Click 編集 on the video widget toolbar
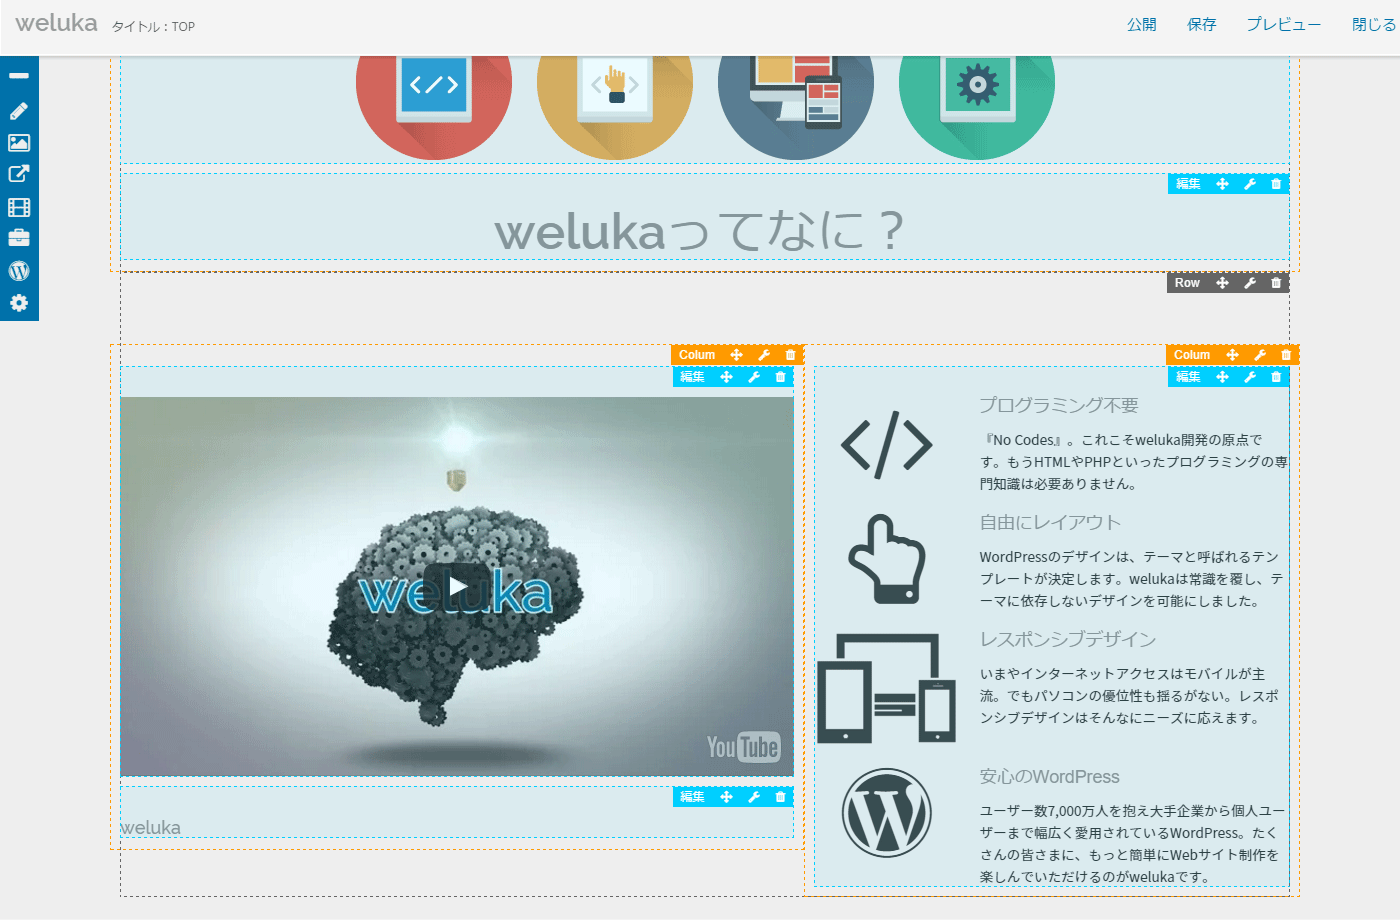The height and width of the screenshot is (920, 1400). (x=692, y=377)
